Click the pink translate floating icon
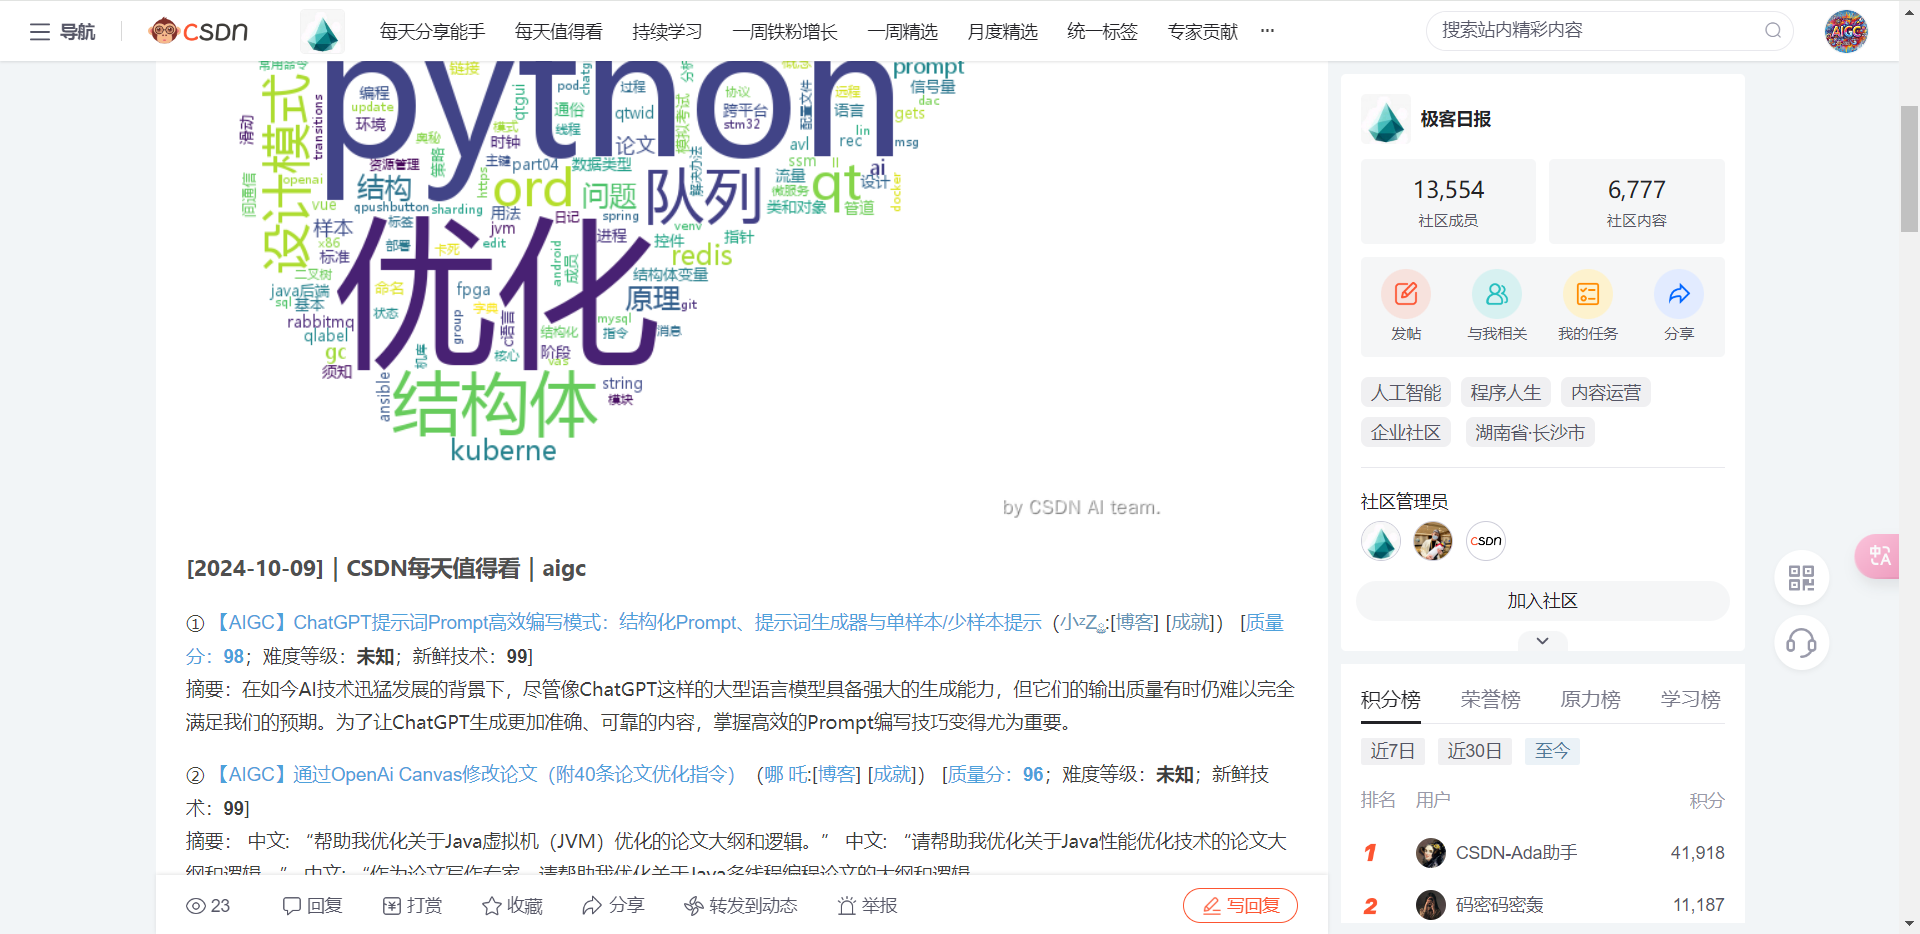The width and height of the screenshot is (1920, 934). coord(1878,556)
